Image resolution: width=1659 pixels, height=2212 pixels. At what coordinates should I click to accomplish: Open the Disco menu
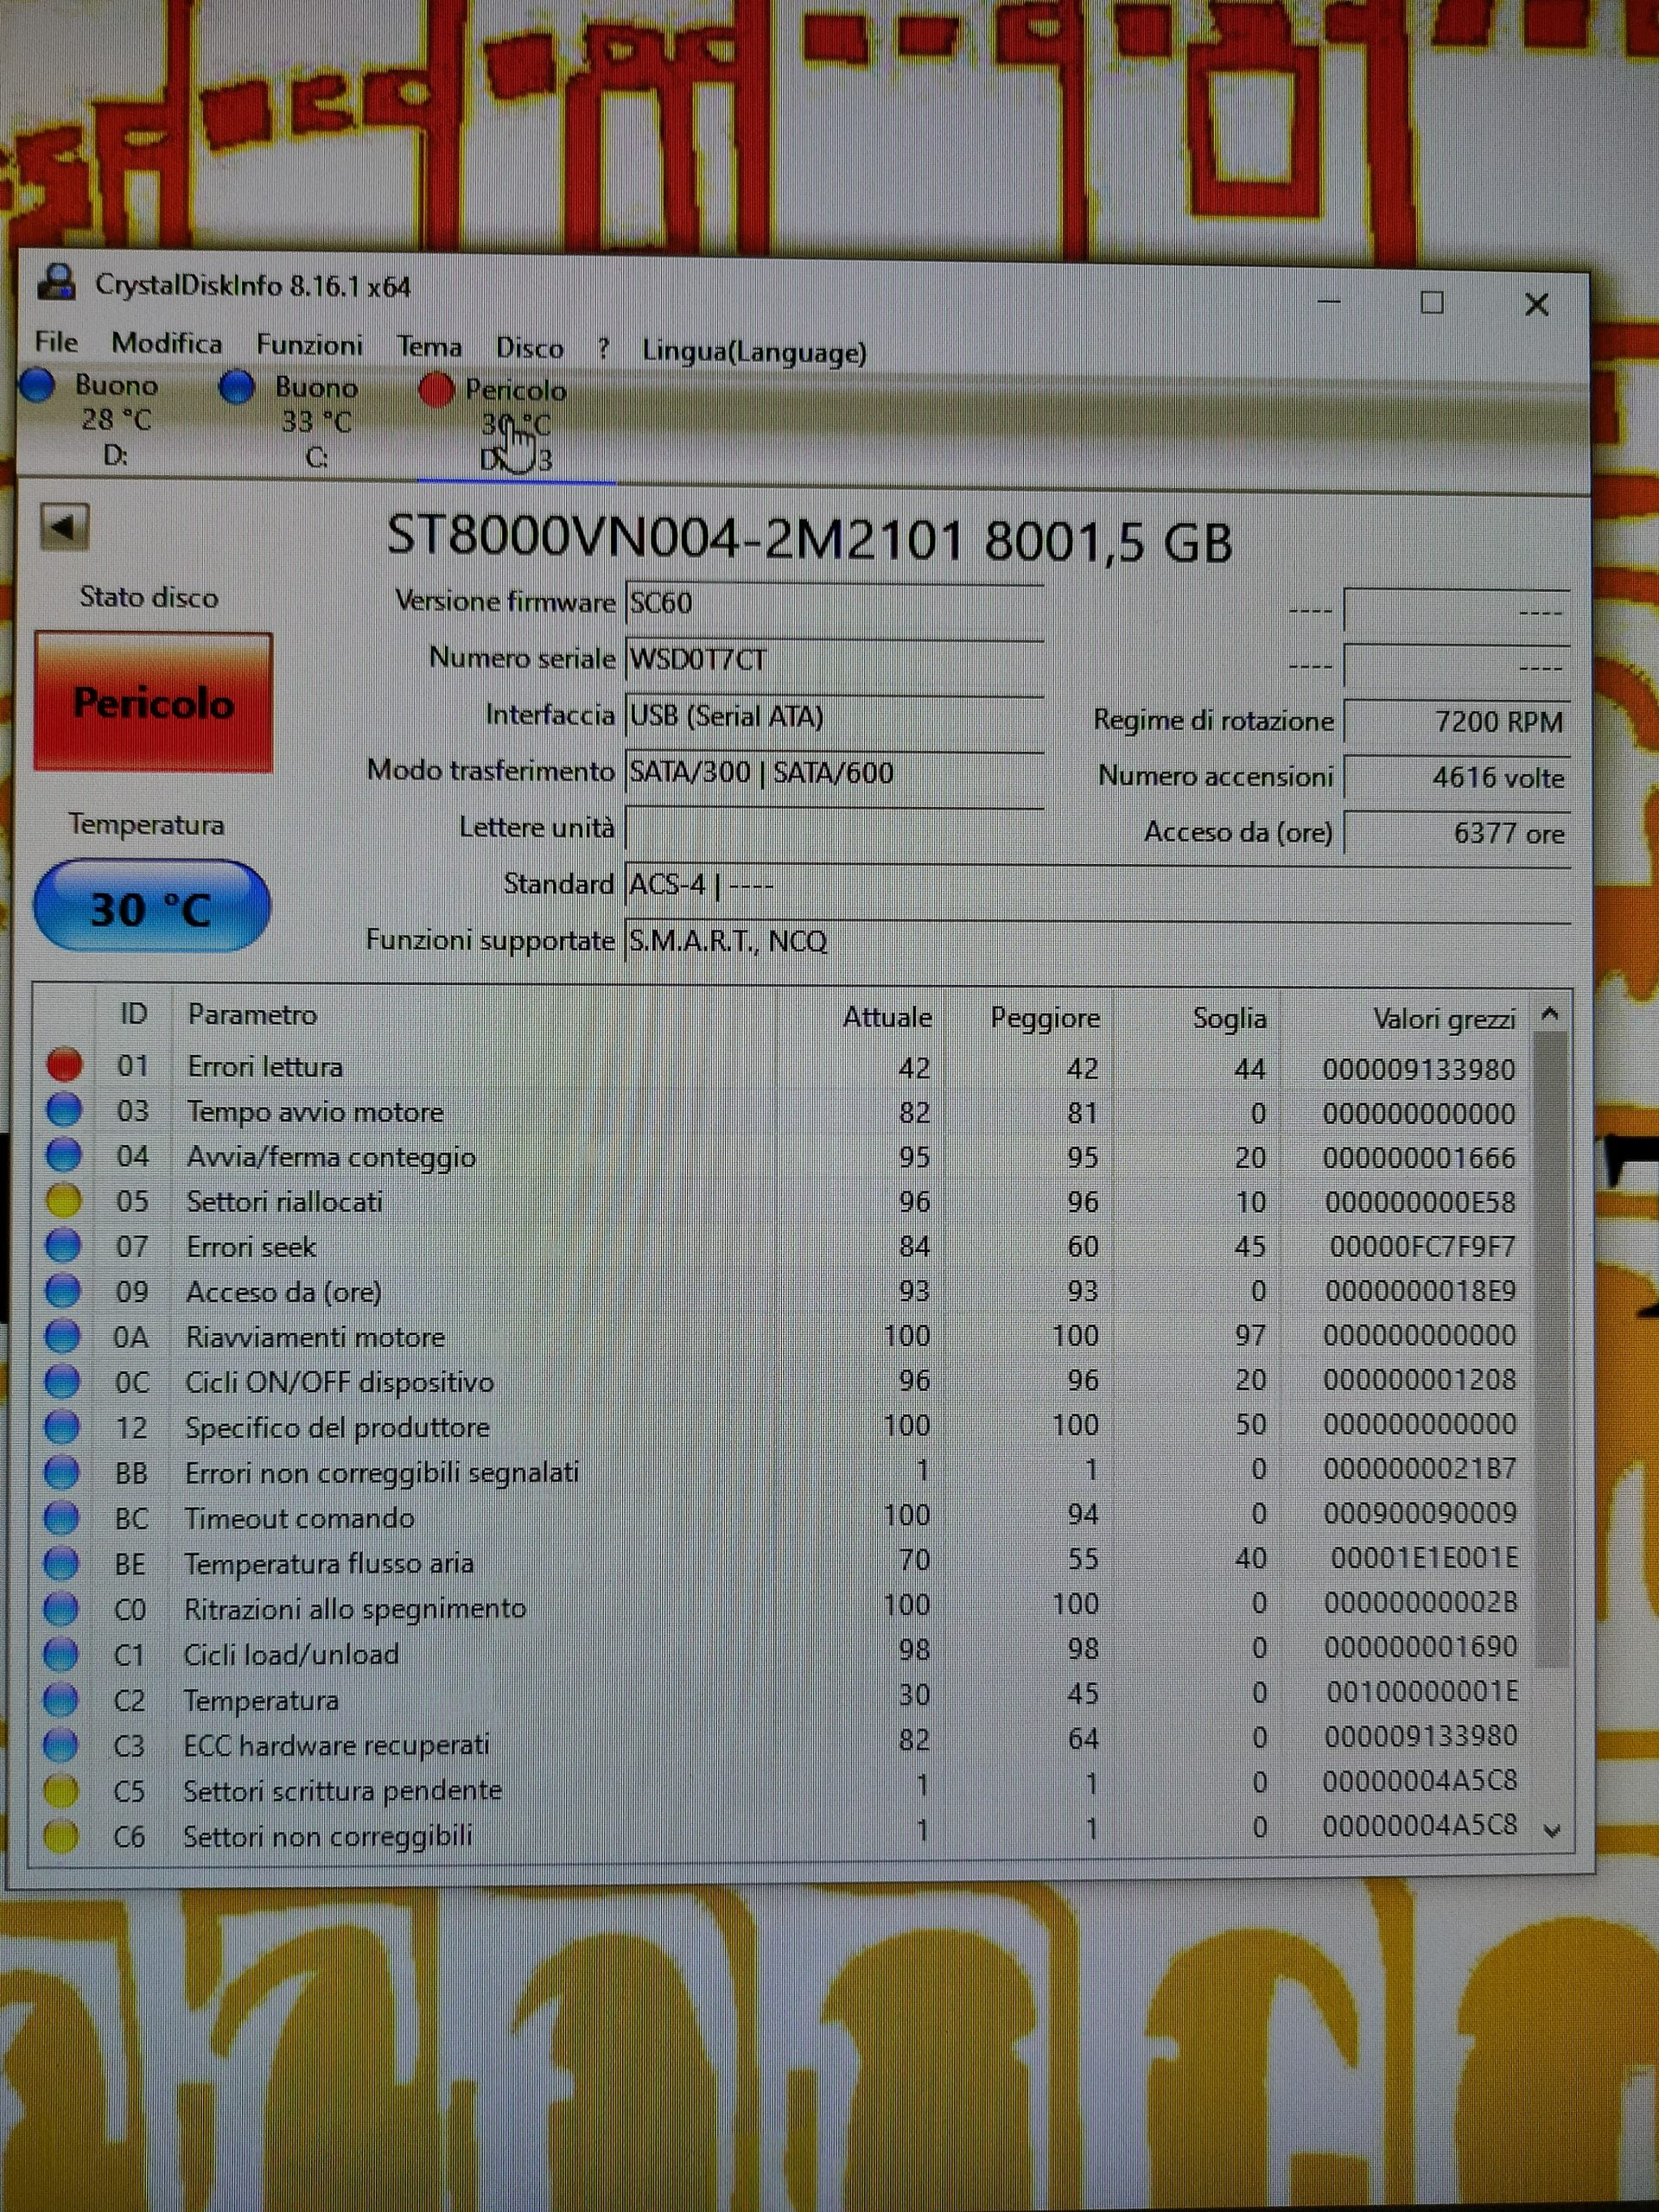(x=530, y=348)
